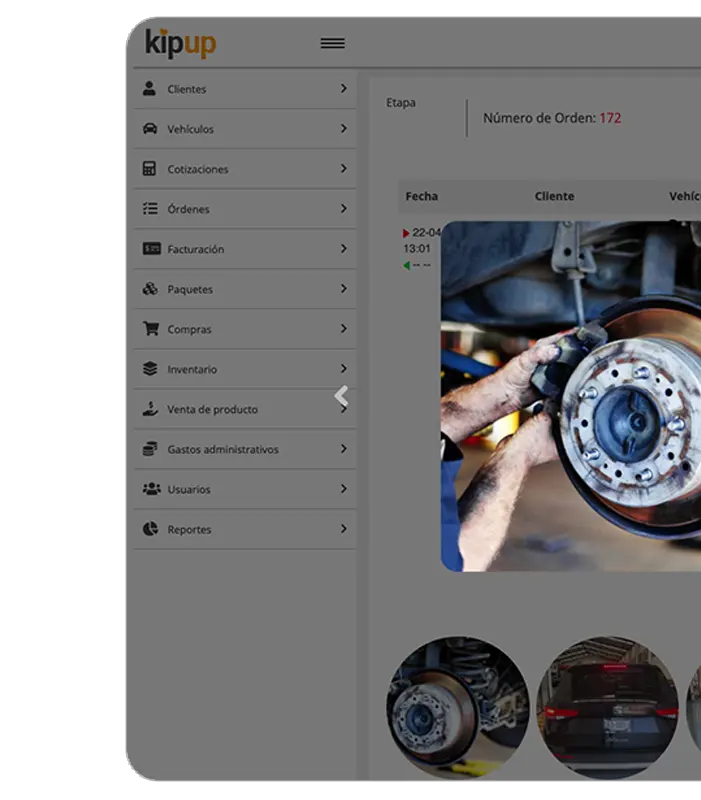The height and width of the screenshot is (800, 701).
Task: Open the Clientes menu item
Action: tap(245, 89)
